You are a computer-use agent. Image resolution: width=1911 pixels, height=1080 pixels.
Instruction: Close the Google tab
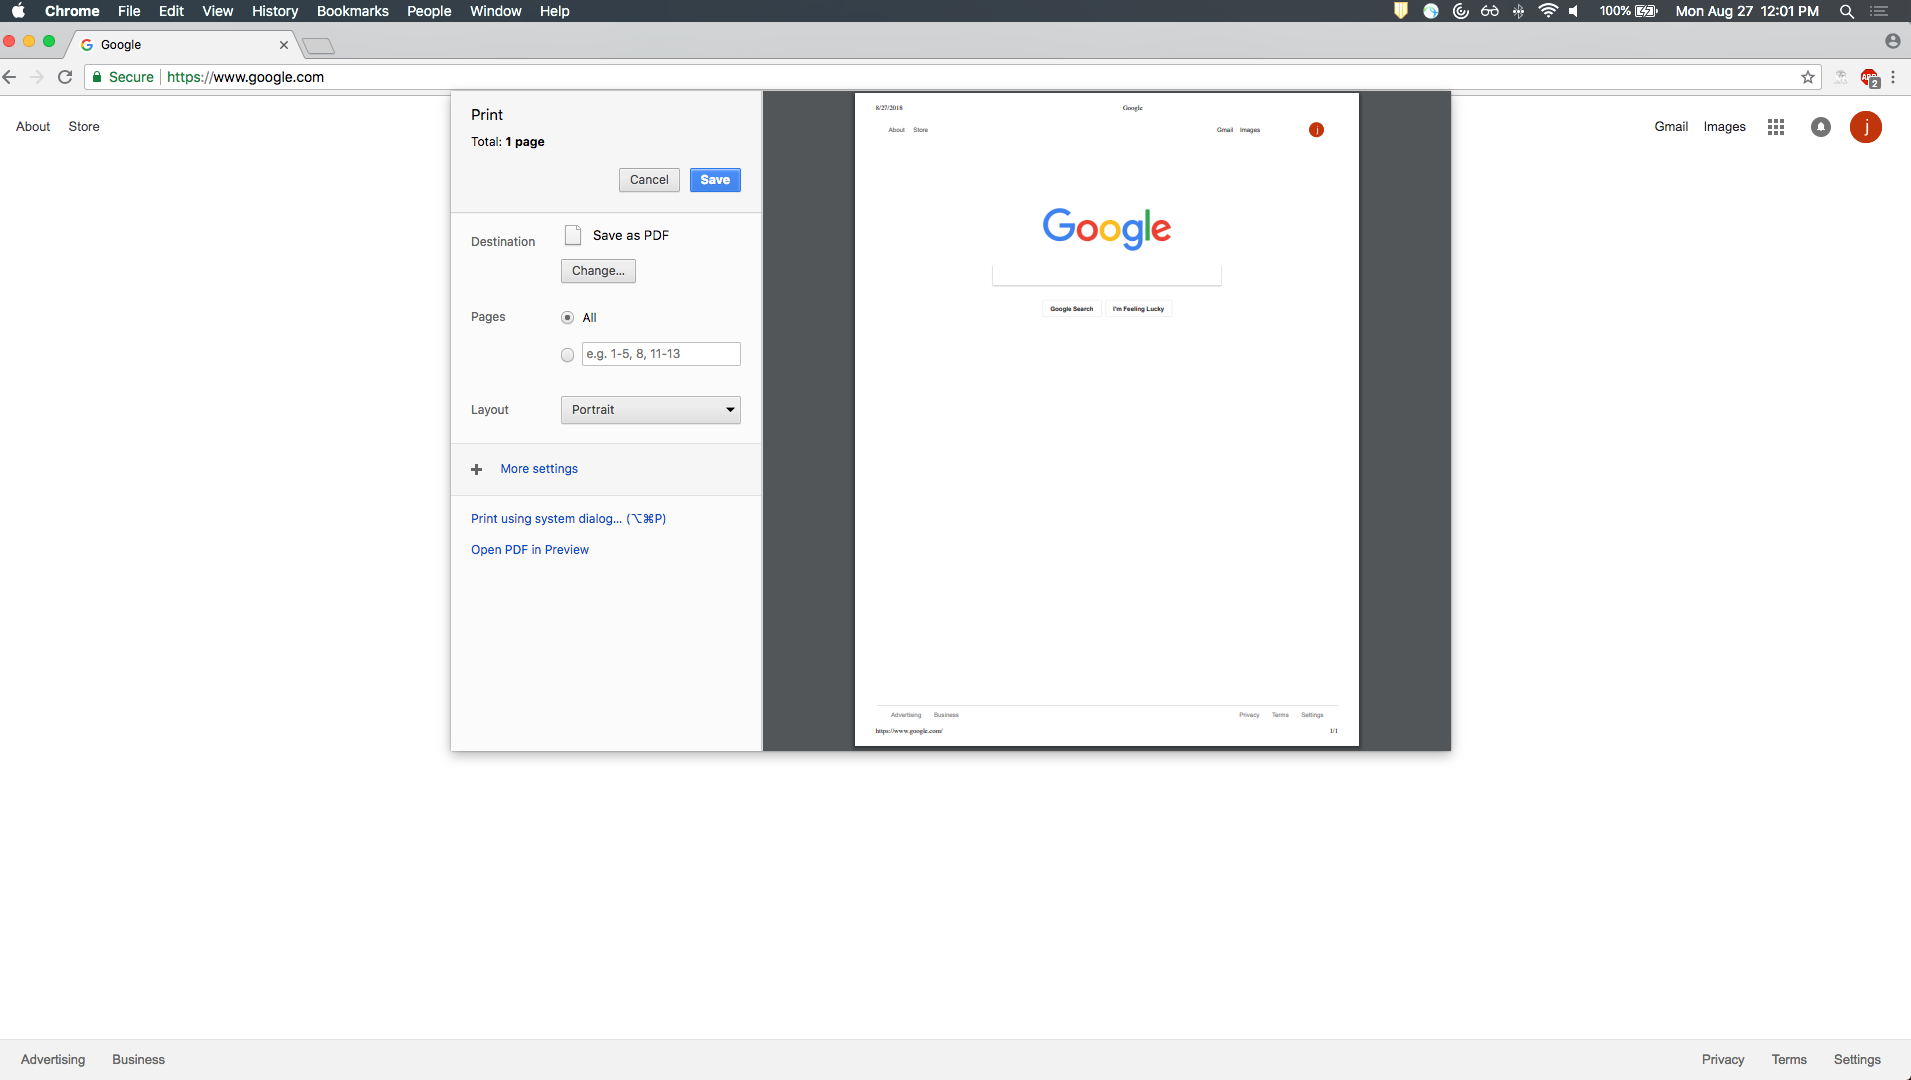pos(284,45)
